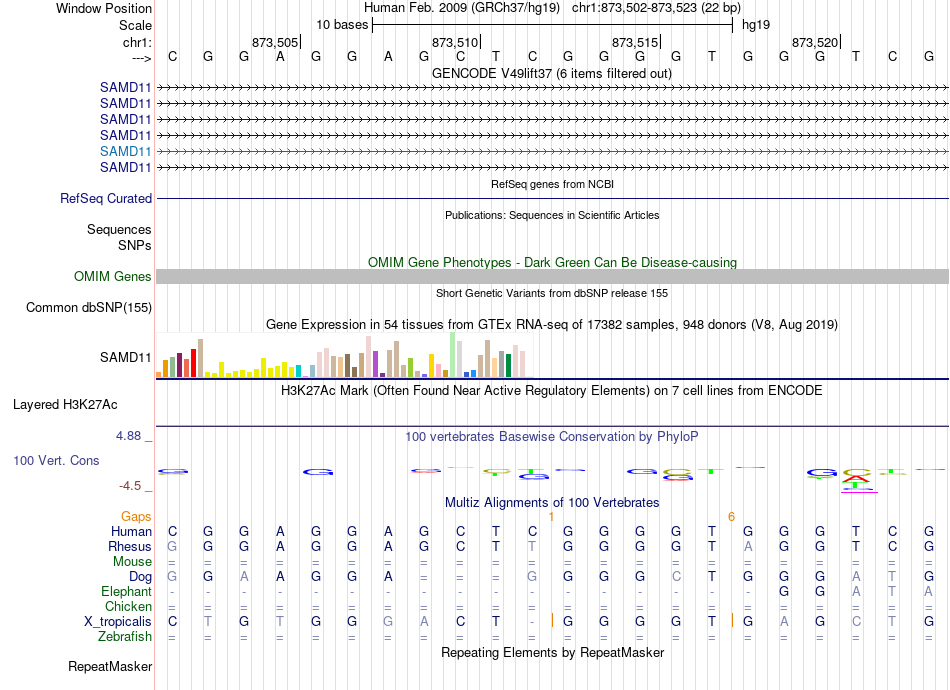Open the GTEx Gene Expression track title

tap(551, 324)
